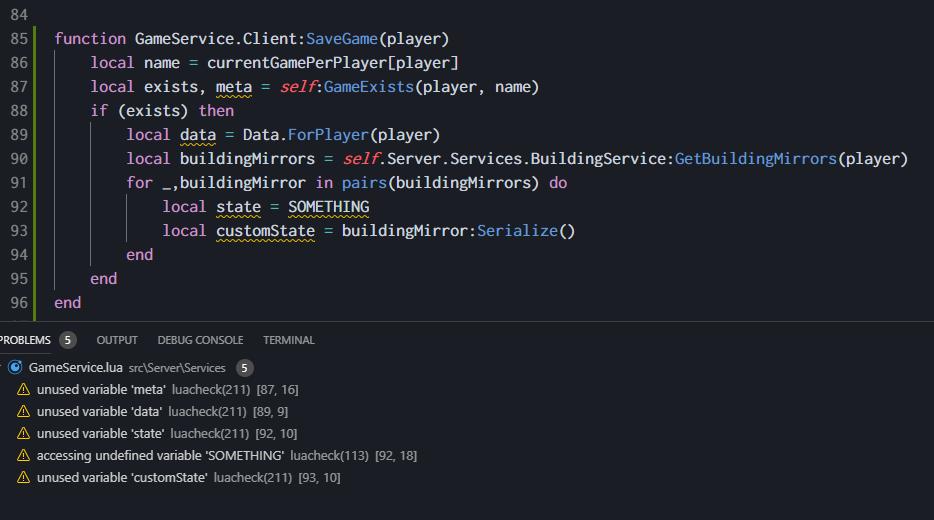Viewport: 934px width, 520px height.
Task: Click line number 91 in gutter
Action: [19, 183]
